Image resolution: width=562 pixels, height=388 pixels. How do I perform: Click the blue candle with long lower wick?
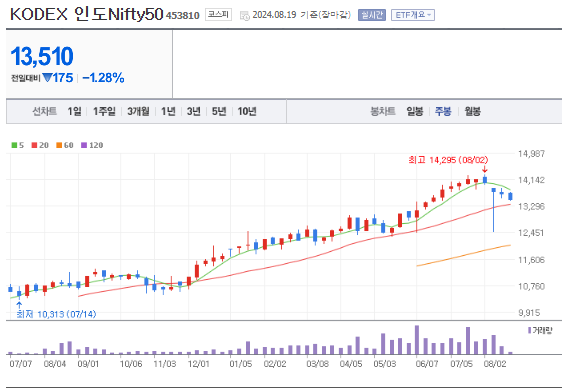(x=494, y=210)
